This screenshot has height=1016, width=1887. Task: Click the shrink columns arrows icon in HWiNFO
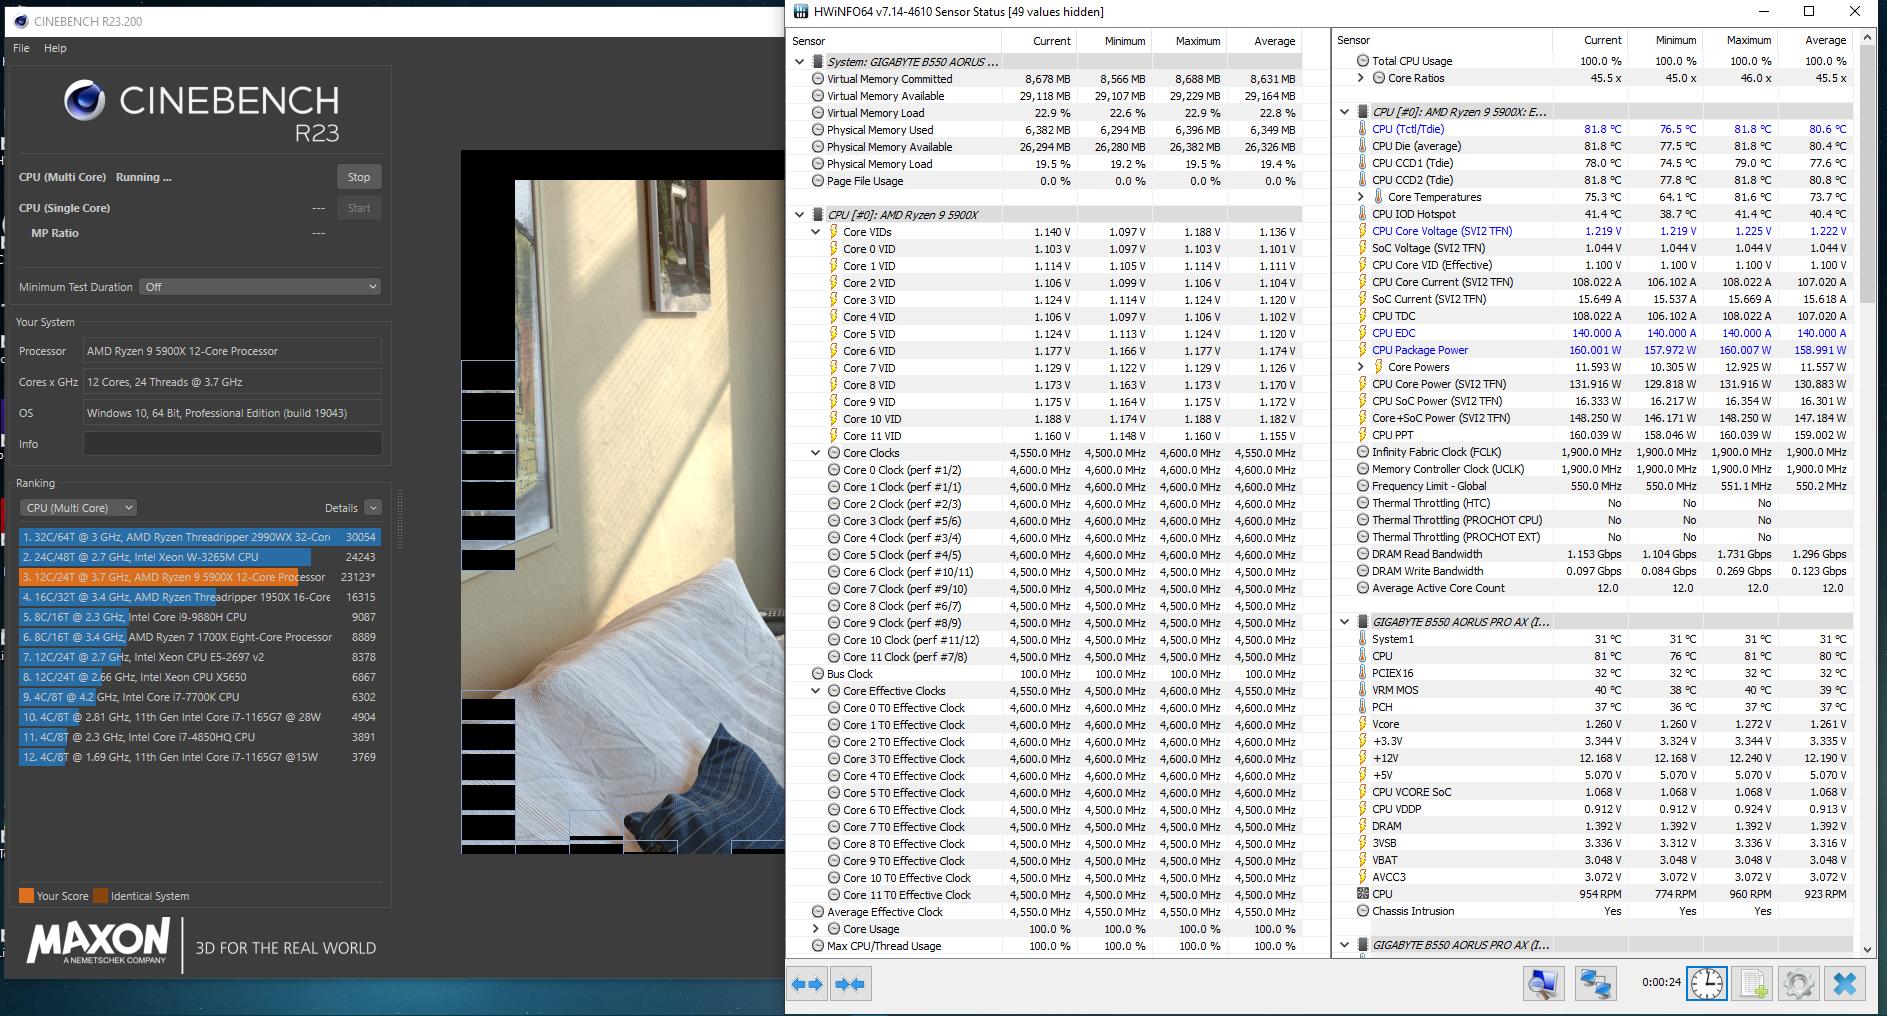point(849,984)
